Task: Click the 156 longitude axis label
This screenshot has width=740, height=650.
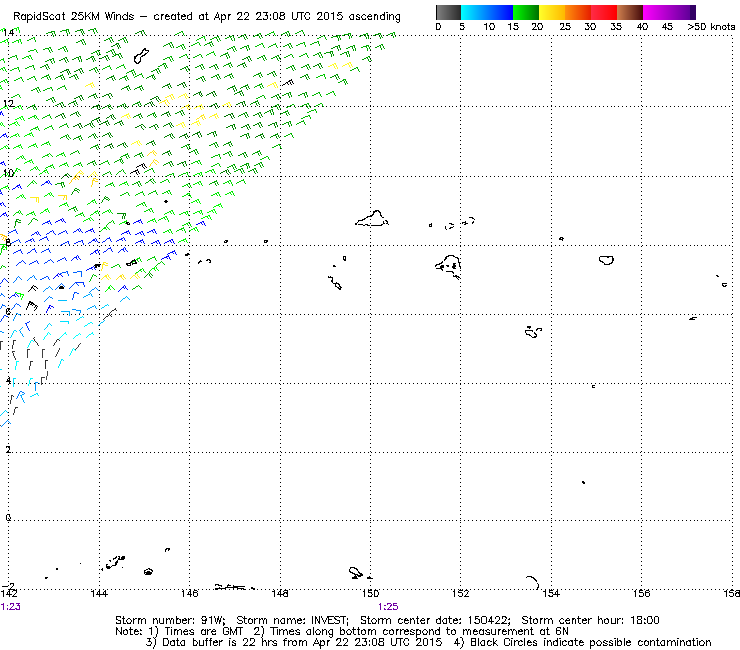Action: pos(641,593)
